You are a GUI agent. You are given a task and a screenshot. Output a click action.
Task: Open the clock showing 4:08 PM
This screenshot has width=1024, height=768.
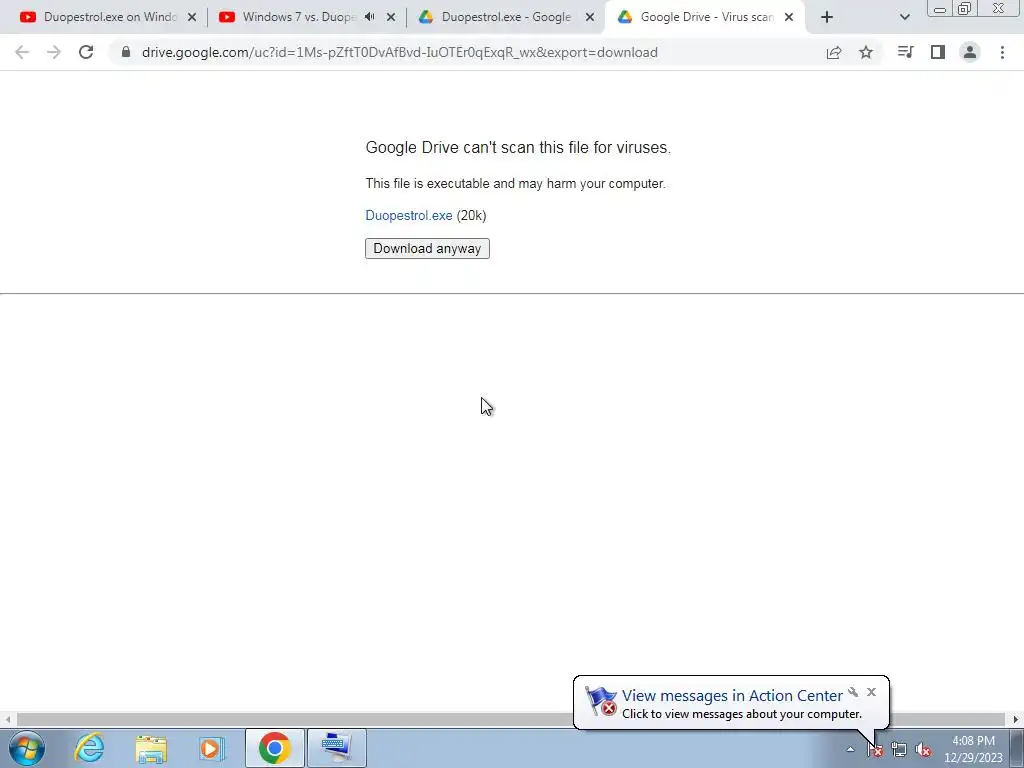click(973, 749)
